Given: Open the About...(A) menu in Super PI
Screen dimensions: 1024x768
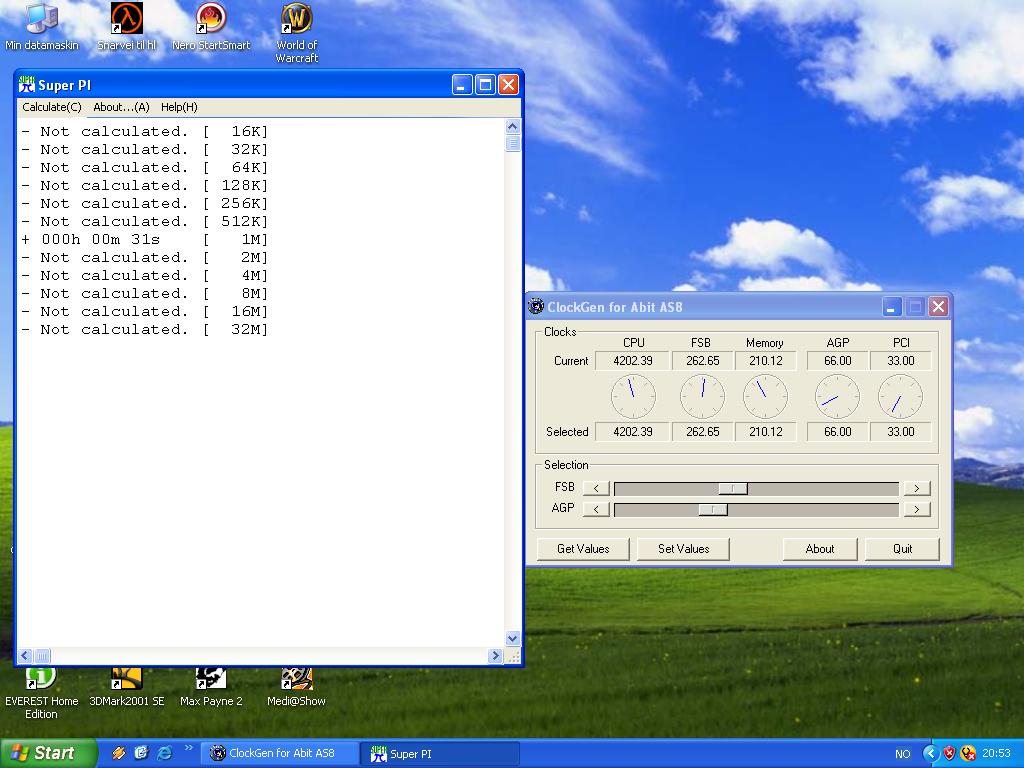Looking at the screenshot, I should [x=121, y=107].
